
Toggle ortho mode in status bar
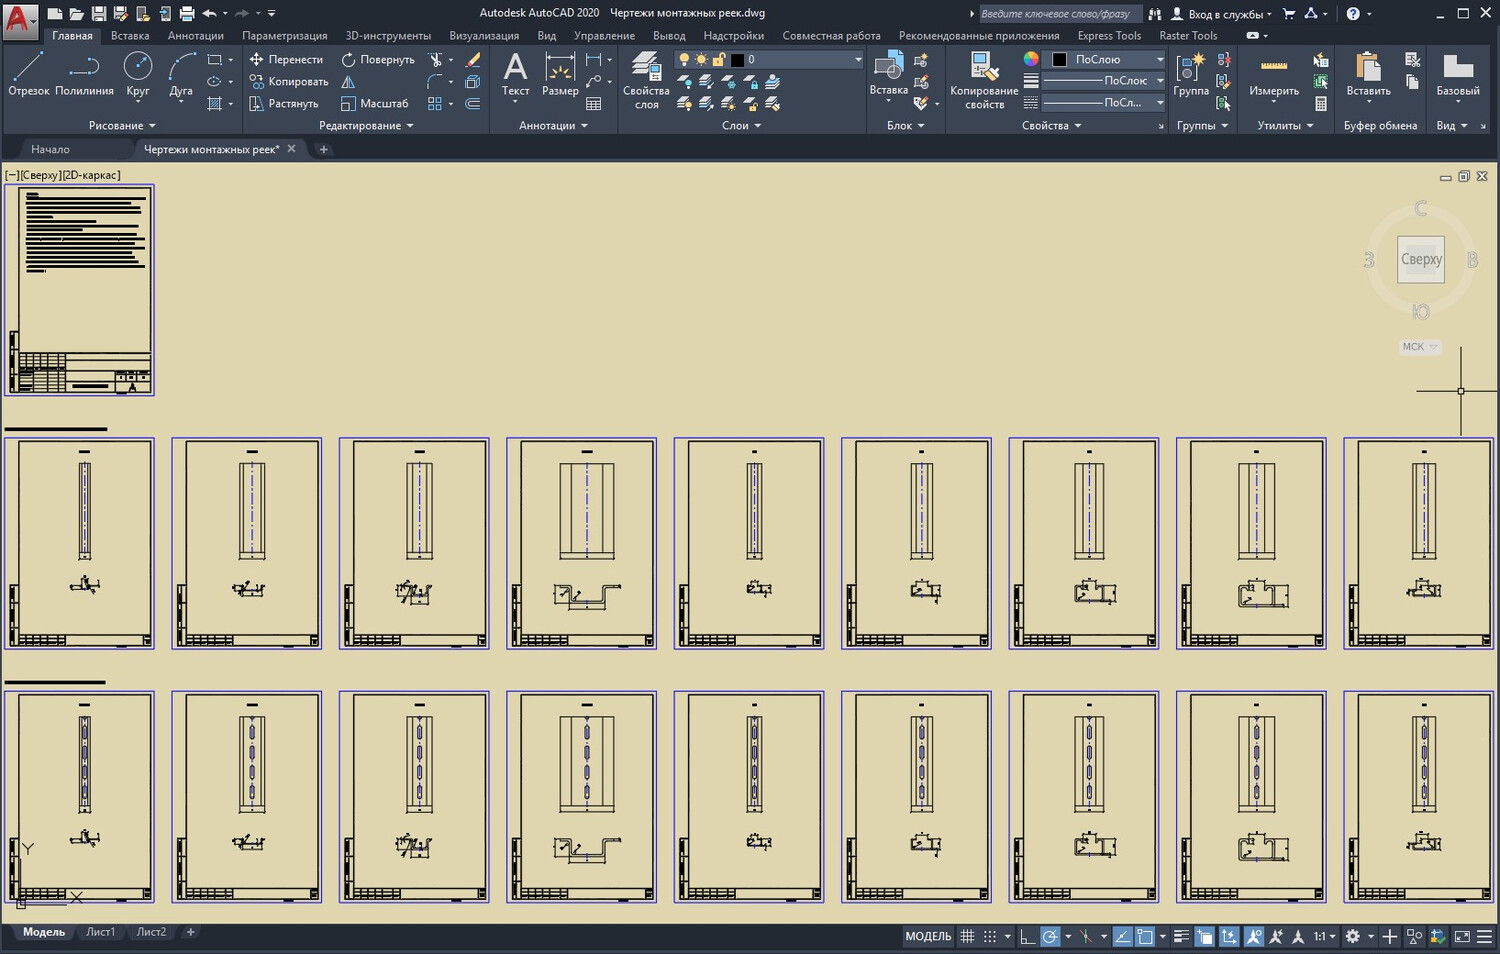pos(1028,937)
